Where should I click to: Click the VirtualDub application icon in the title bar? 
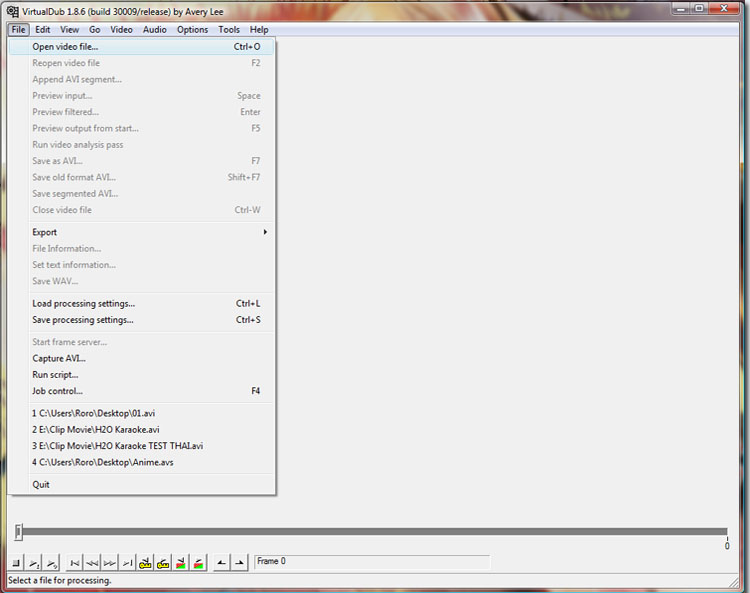[13, 11]
